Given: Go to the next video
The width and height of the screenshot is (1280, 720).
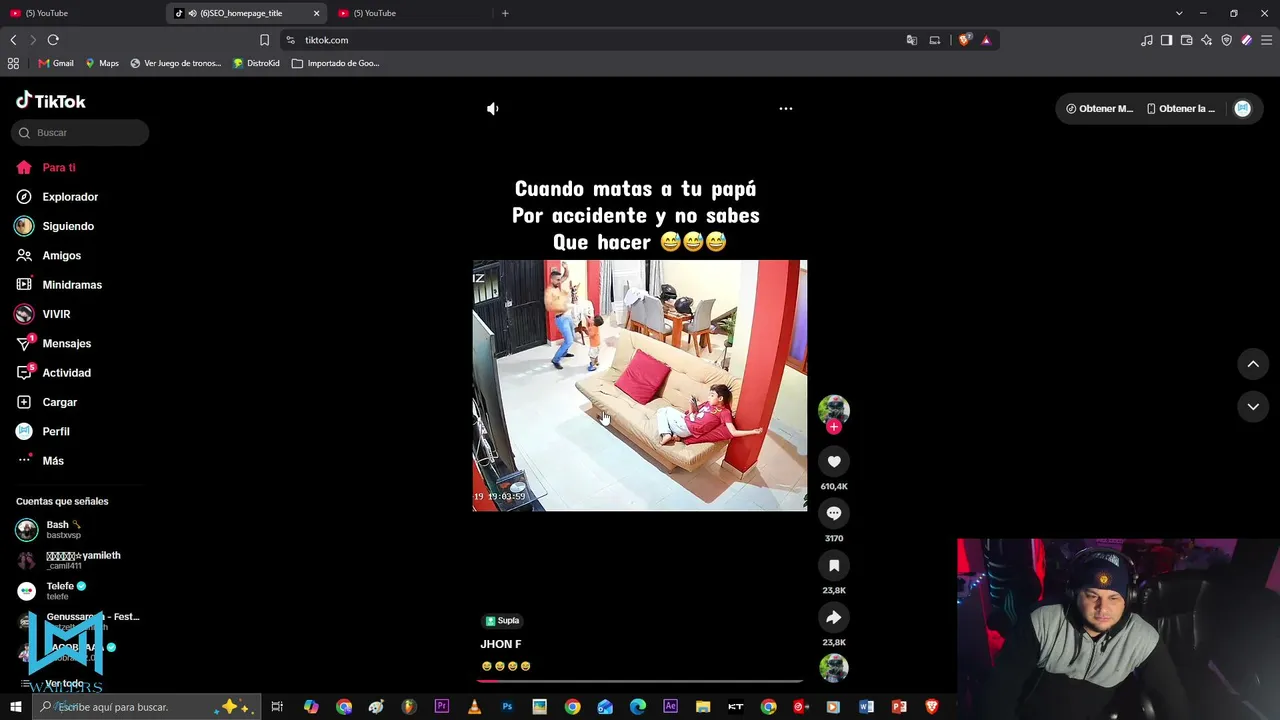Looking at the screenshot, I should click(x=1253, y=407).
